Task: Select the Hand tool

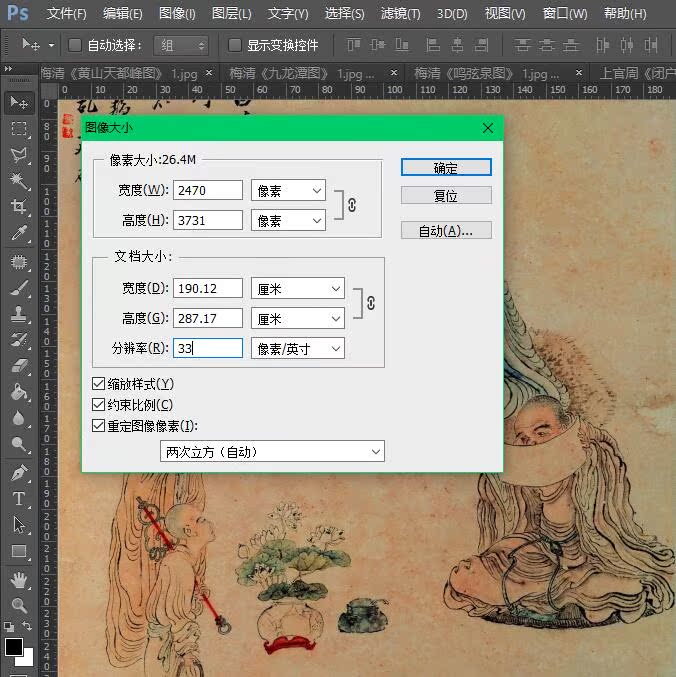Action: pos(19,580)
